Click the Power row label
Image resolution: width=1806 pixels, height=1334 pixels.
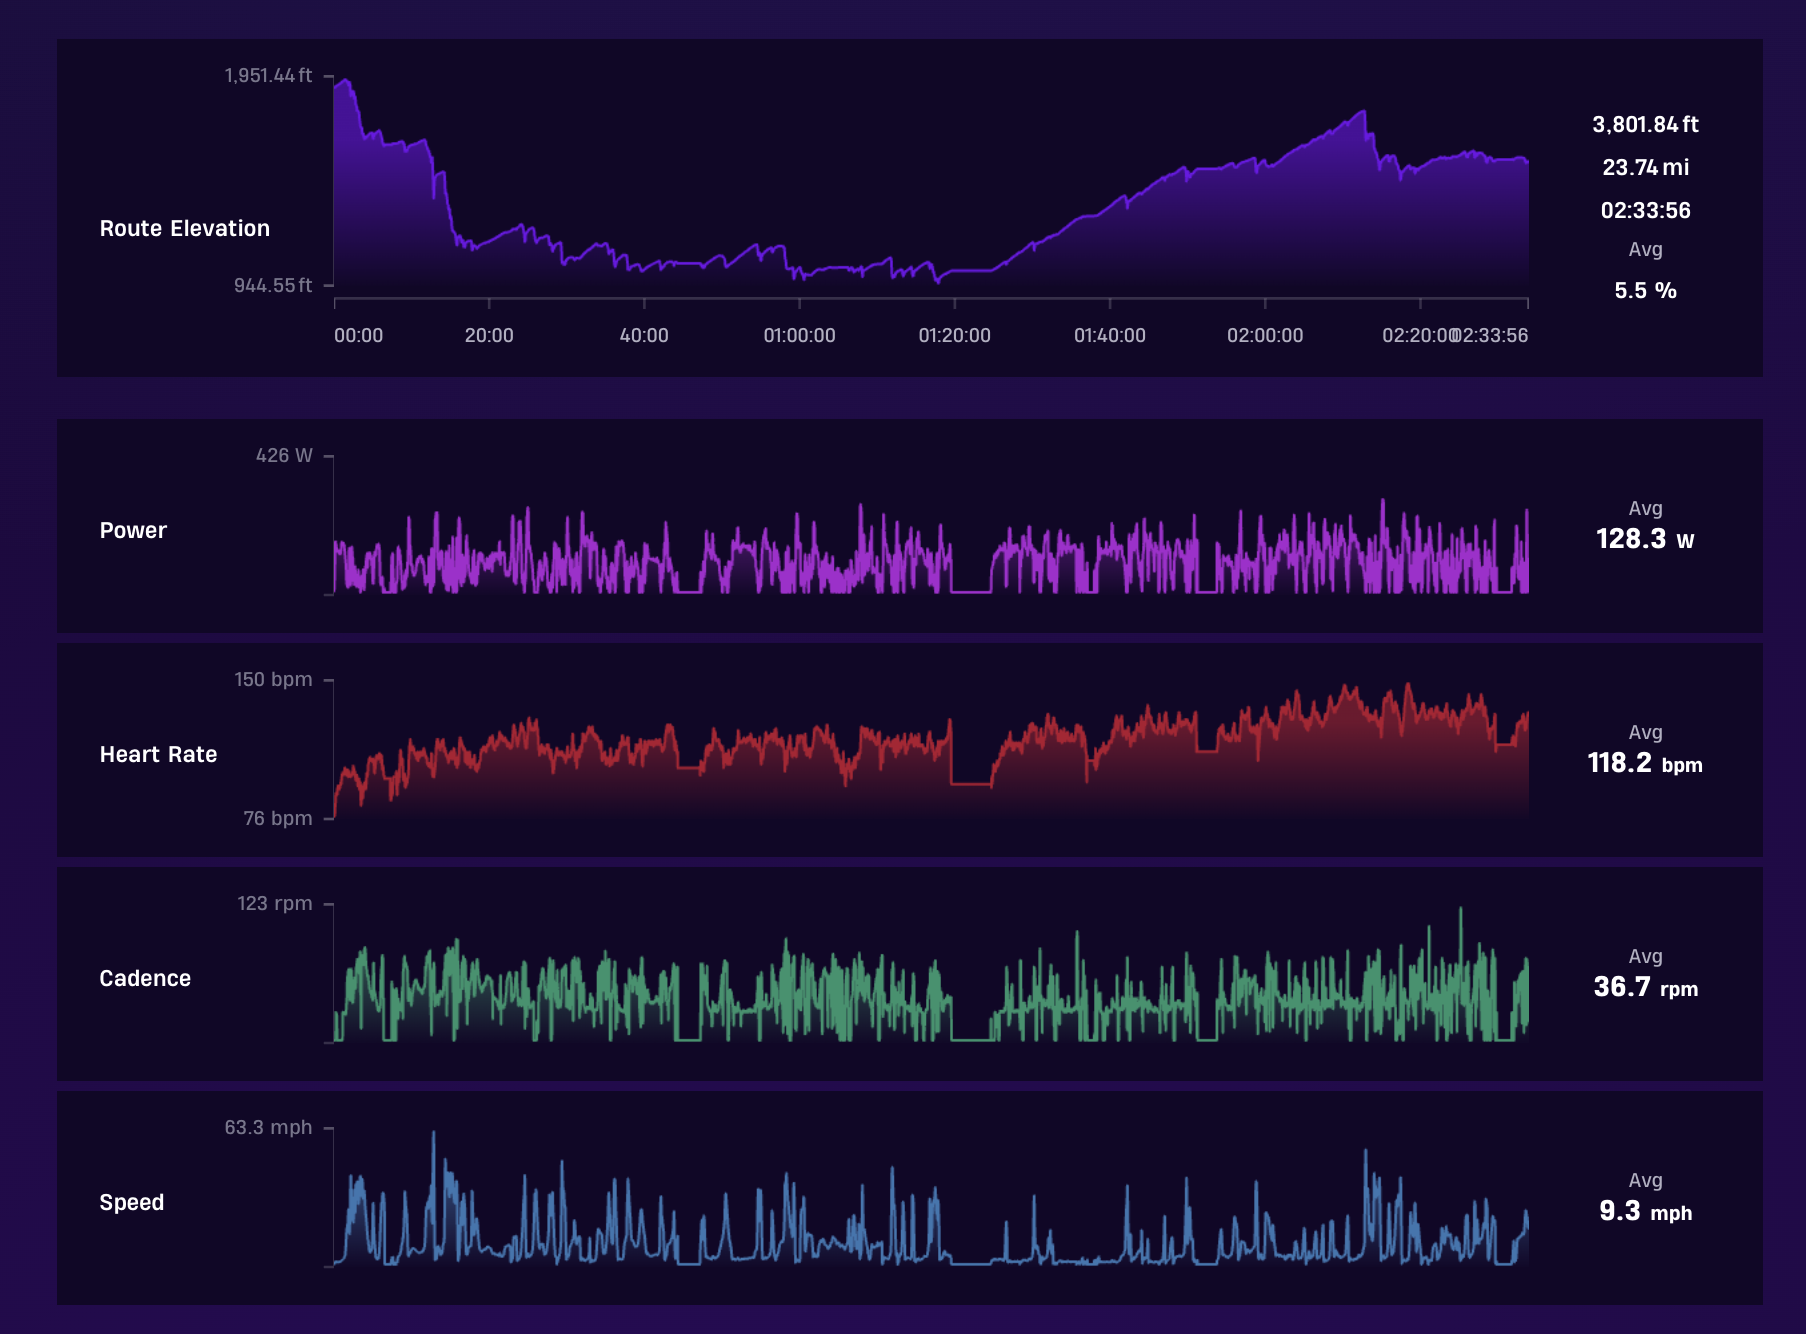pyautogui.click(x=133, y=531)
